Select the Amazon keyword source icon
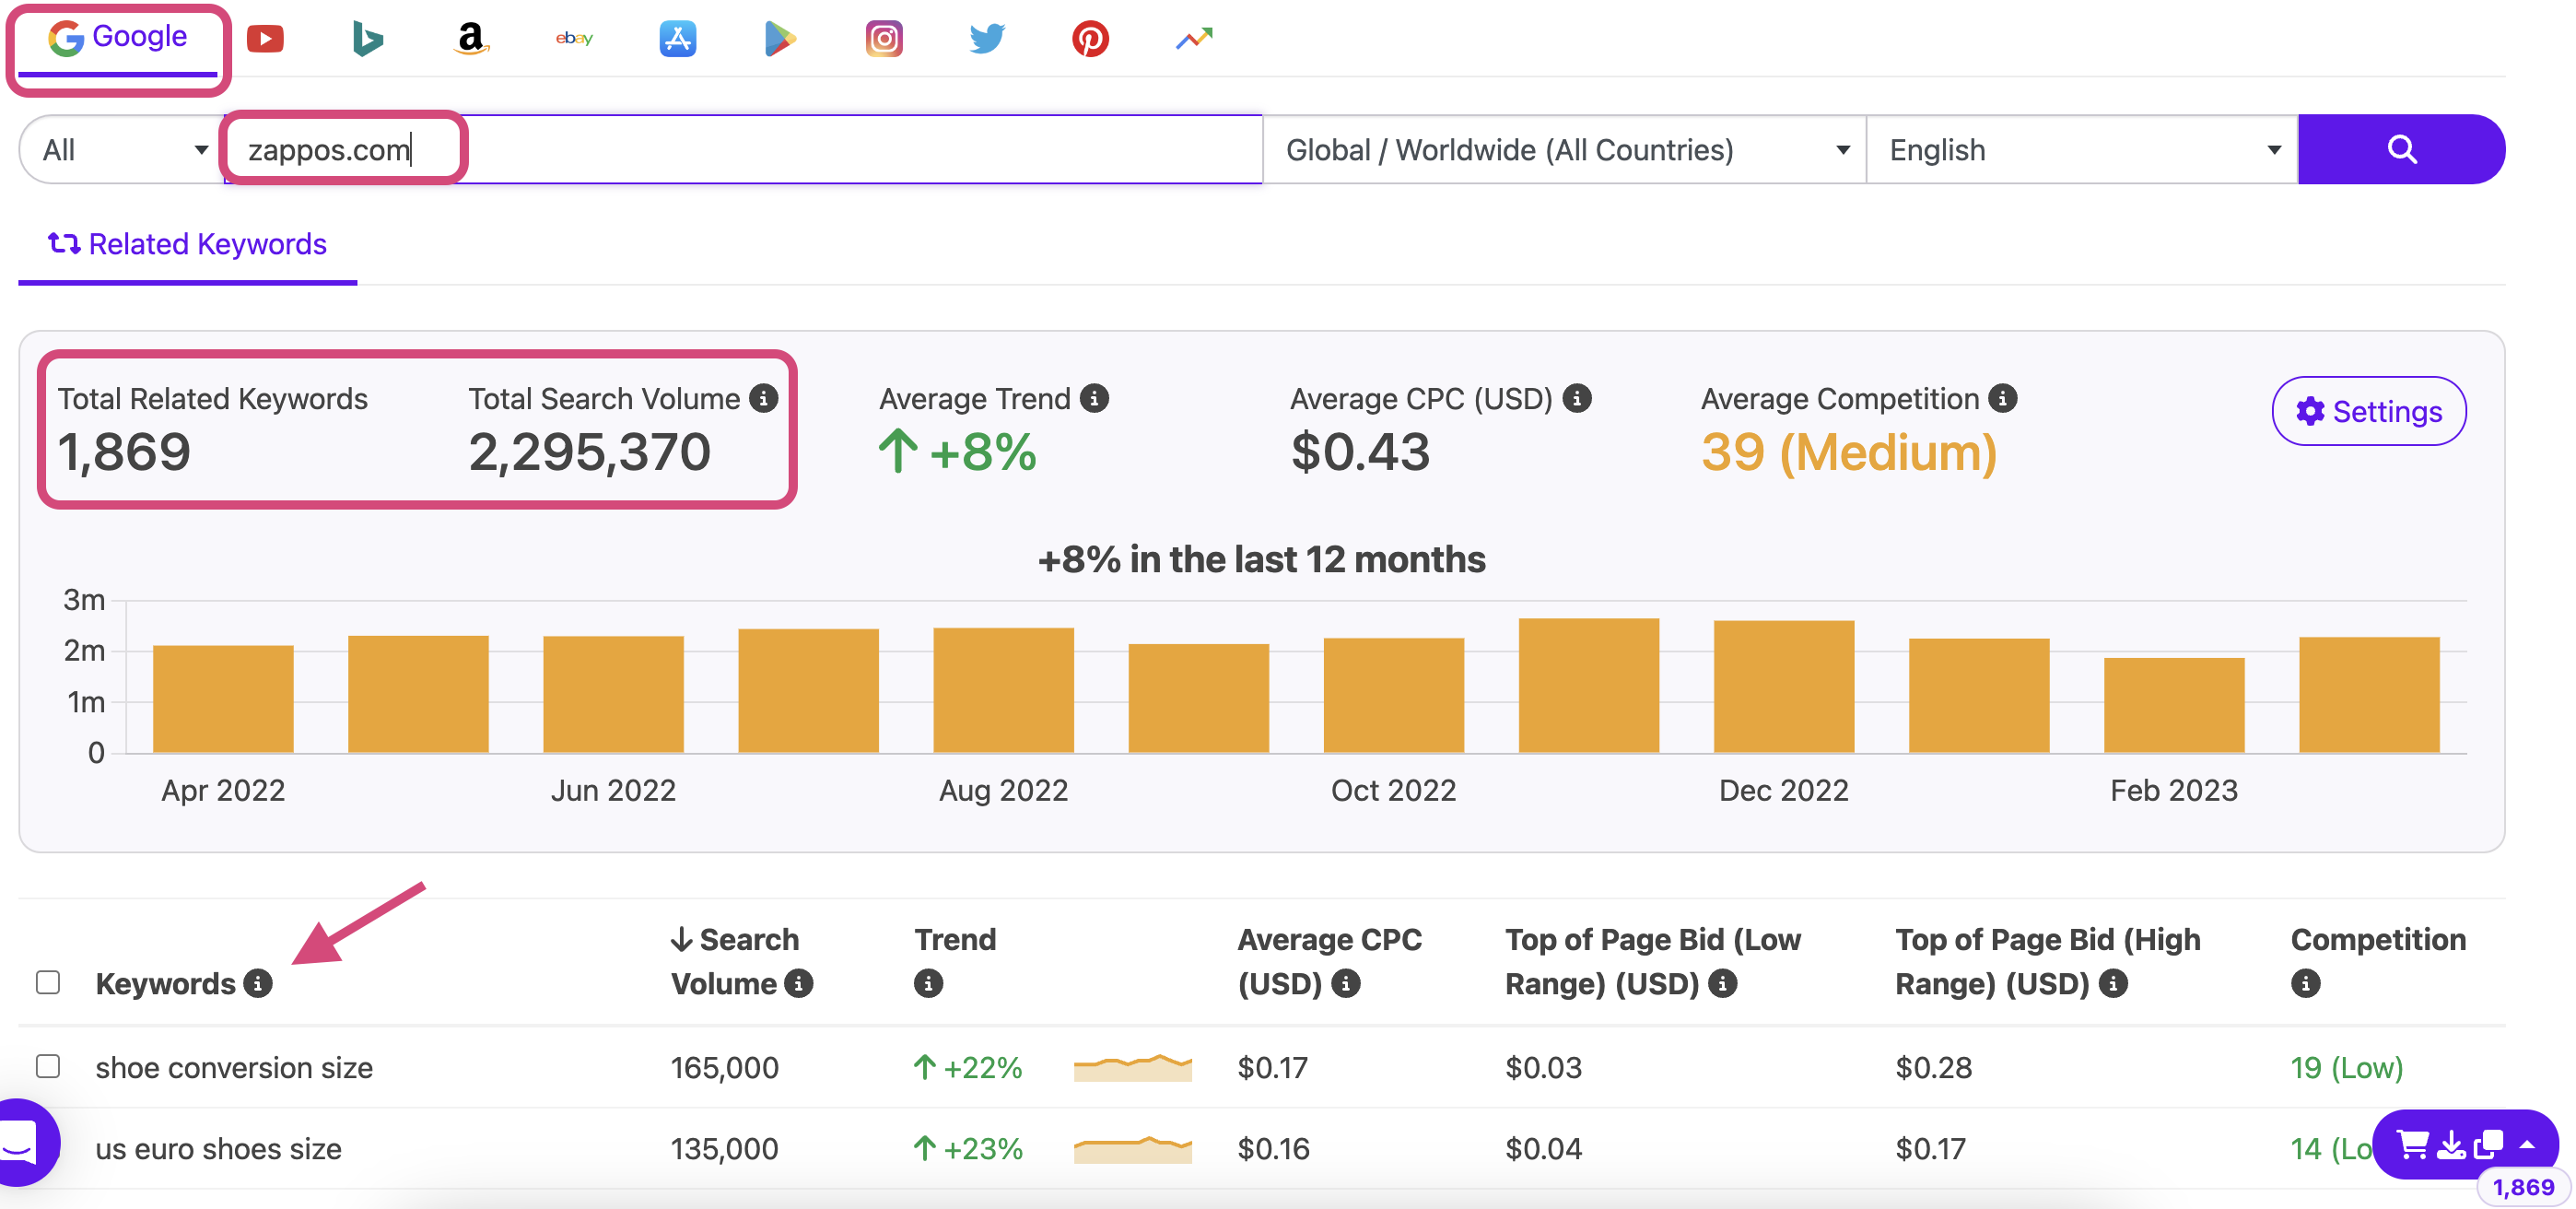Viewport: 2576px width, 1209px height. click(x=471, y=39)
